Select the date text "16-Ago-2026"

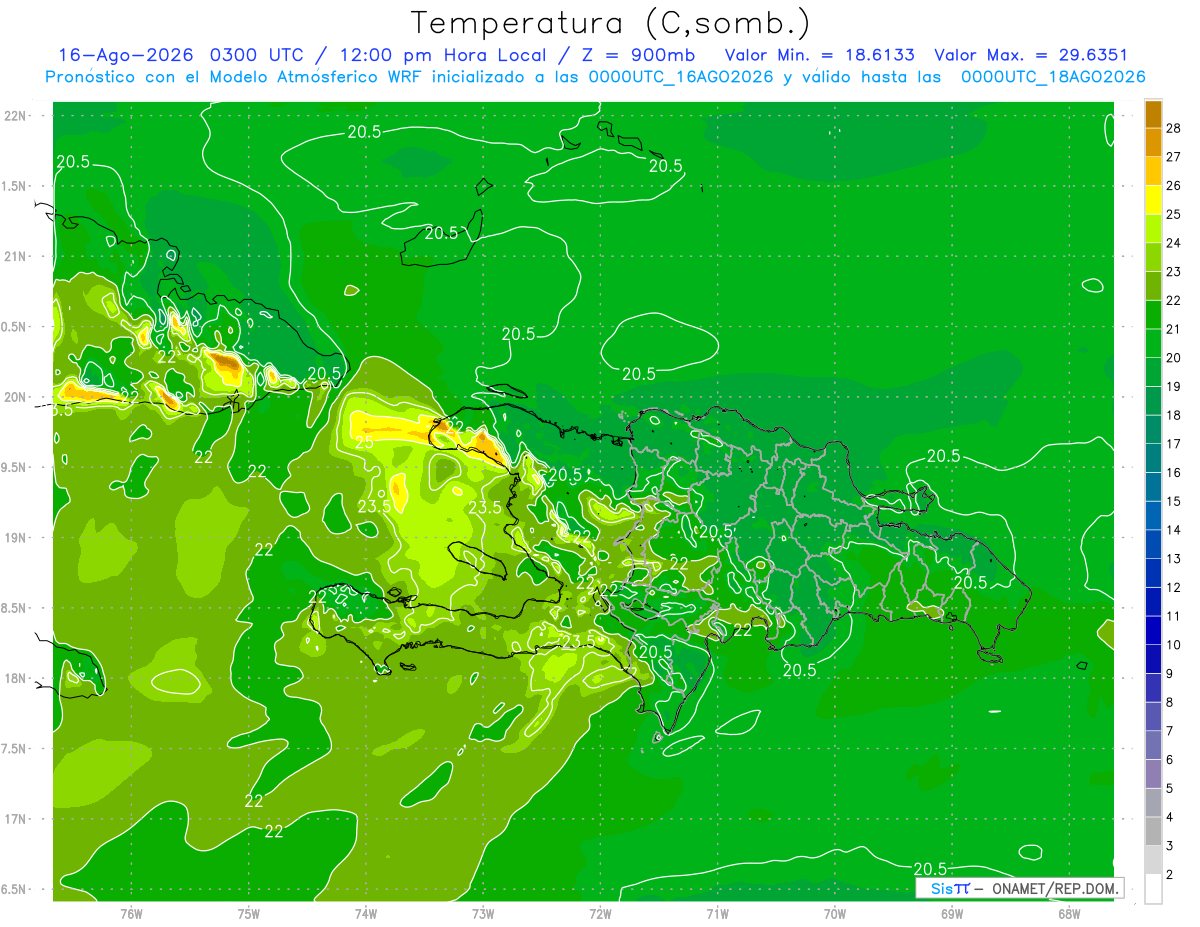click(x=125, y=55)
